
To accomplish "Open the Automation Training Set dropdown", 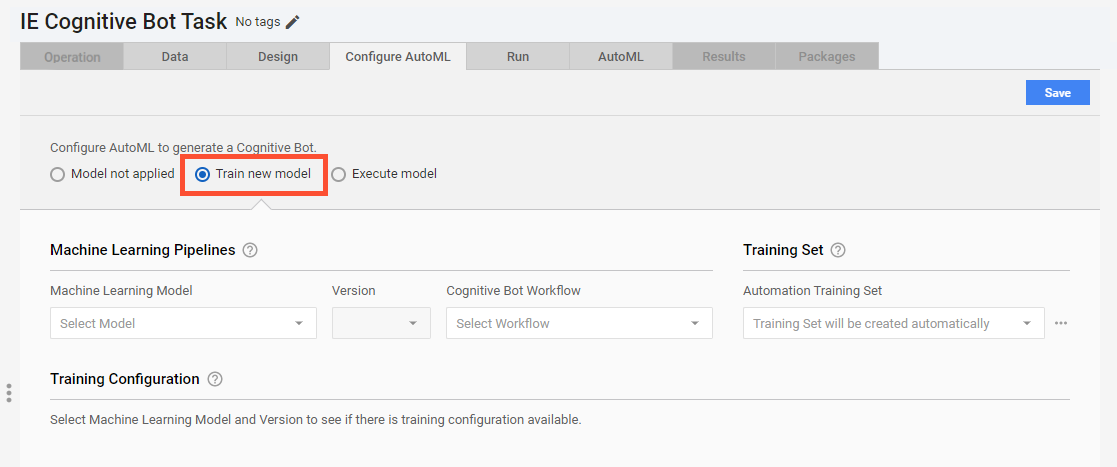I will tap(893, 323).
